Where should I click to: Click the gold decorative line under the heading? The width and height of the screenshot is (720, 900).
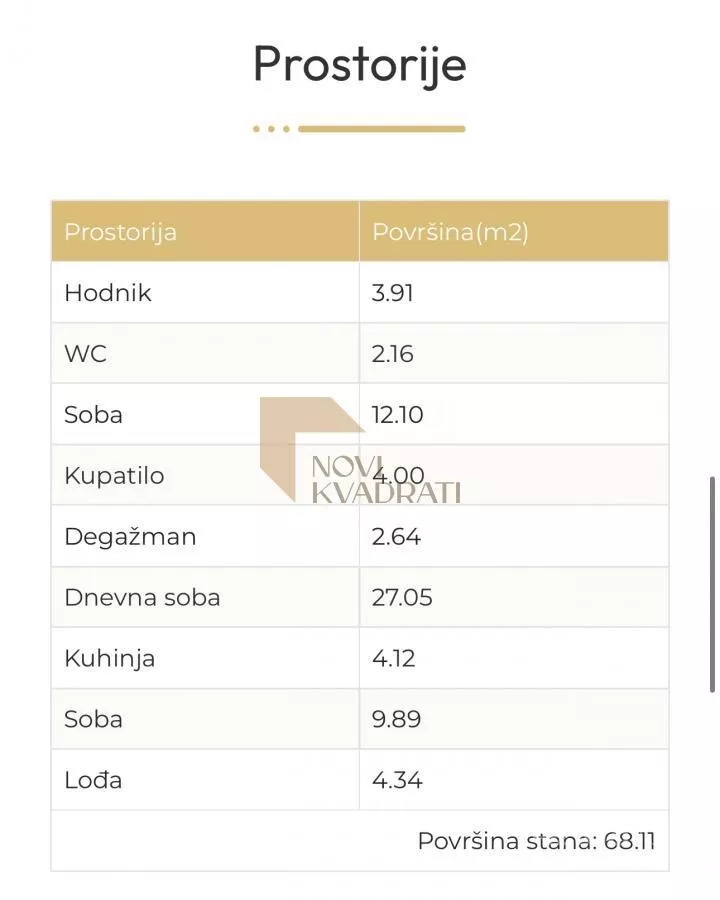click(x=380, y=129)
